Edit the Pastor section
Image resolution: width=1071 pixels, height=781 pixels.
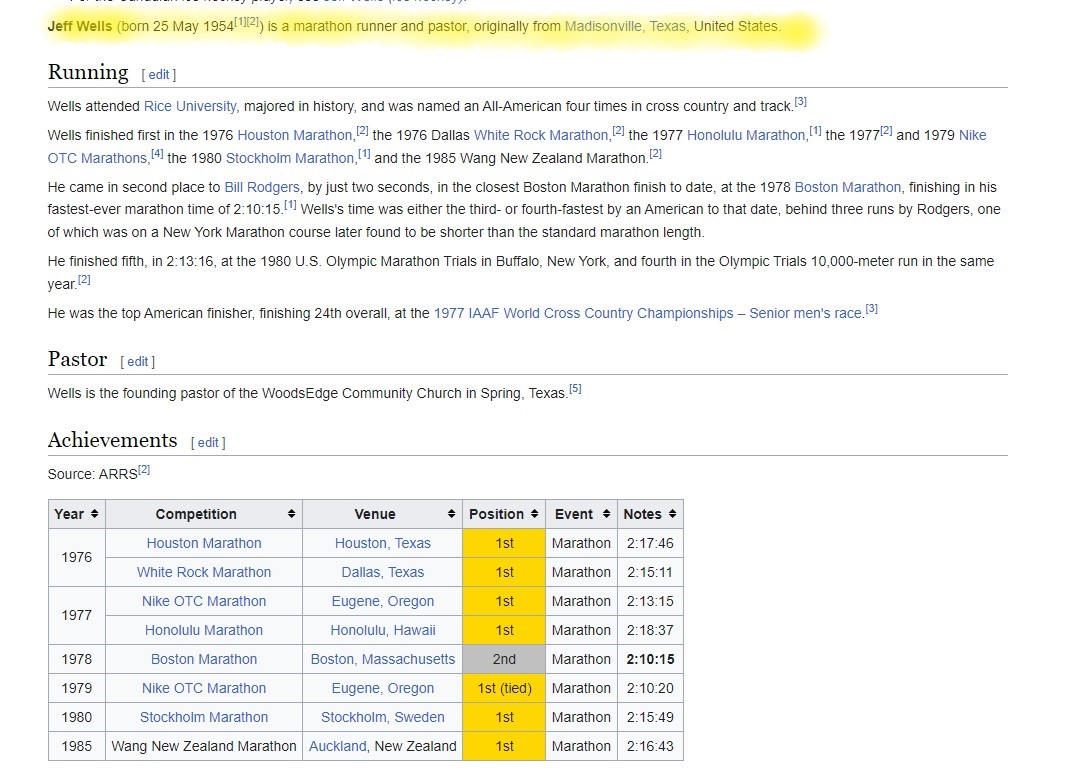138,361
